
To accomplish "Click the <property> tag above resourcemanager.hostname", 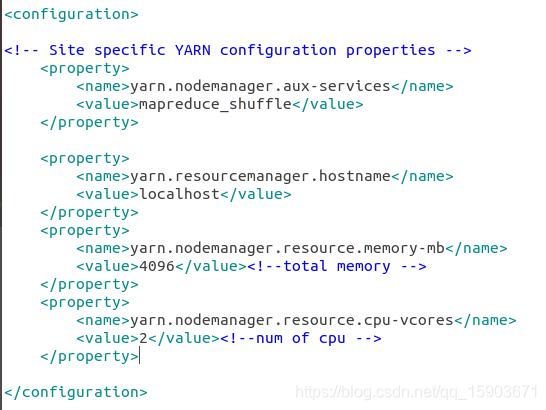I will coord(85,158).
